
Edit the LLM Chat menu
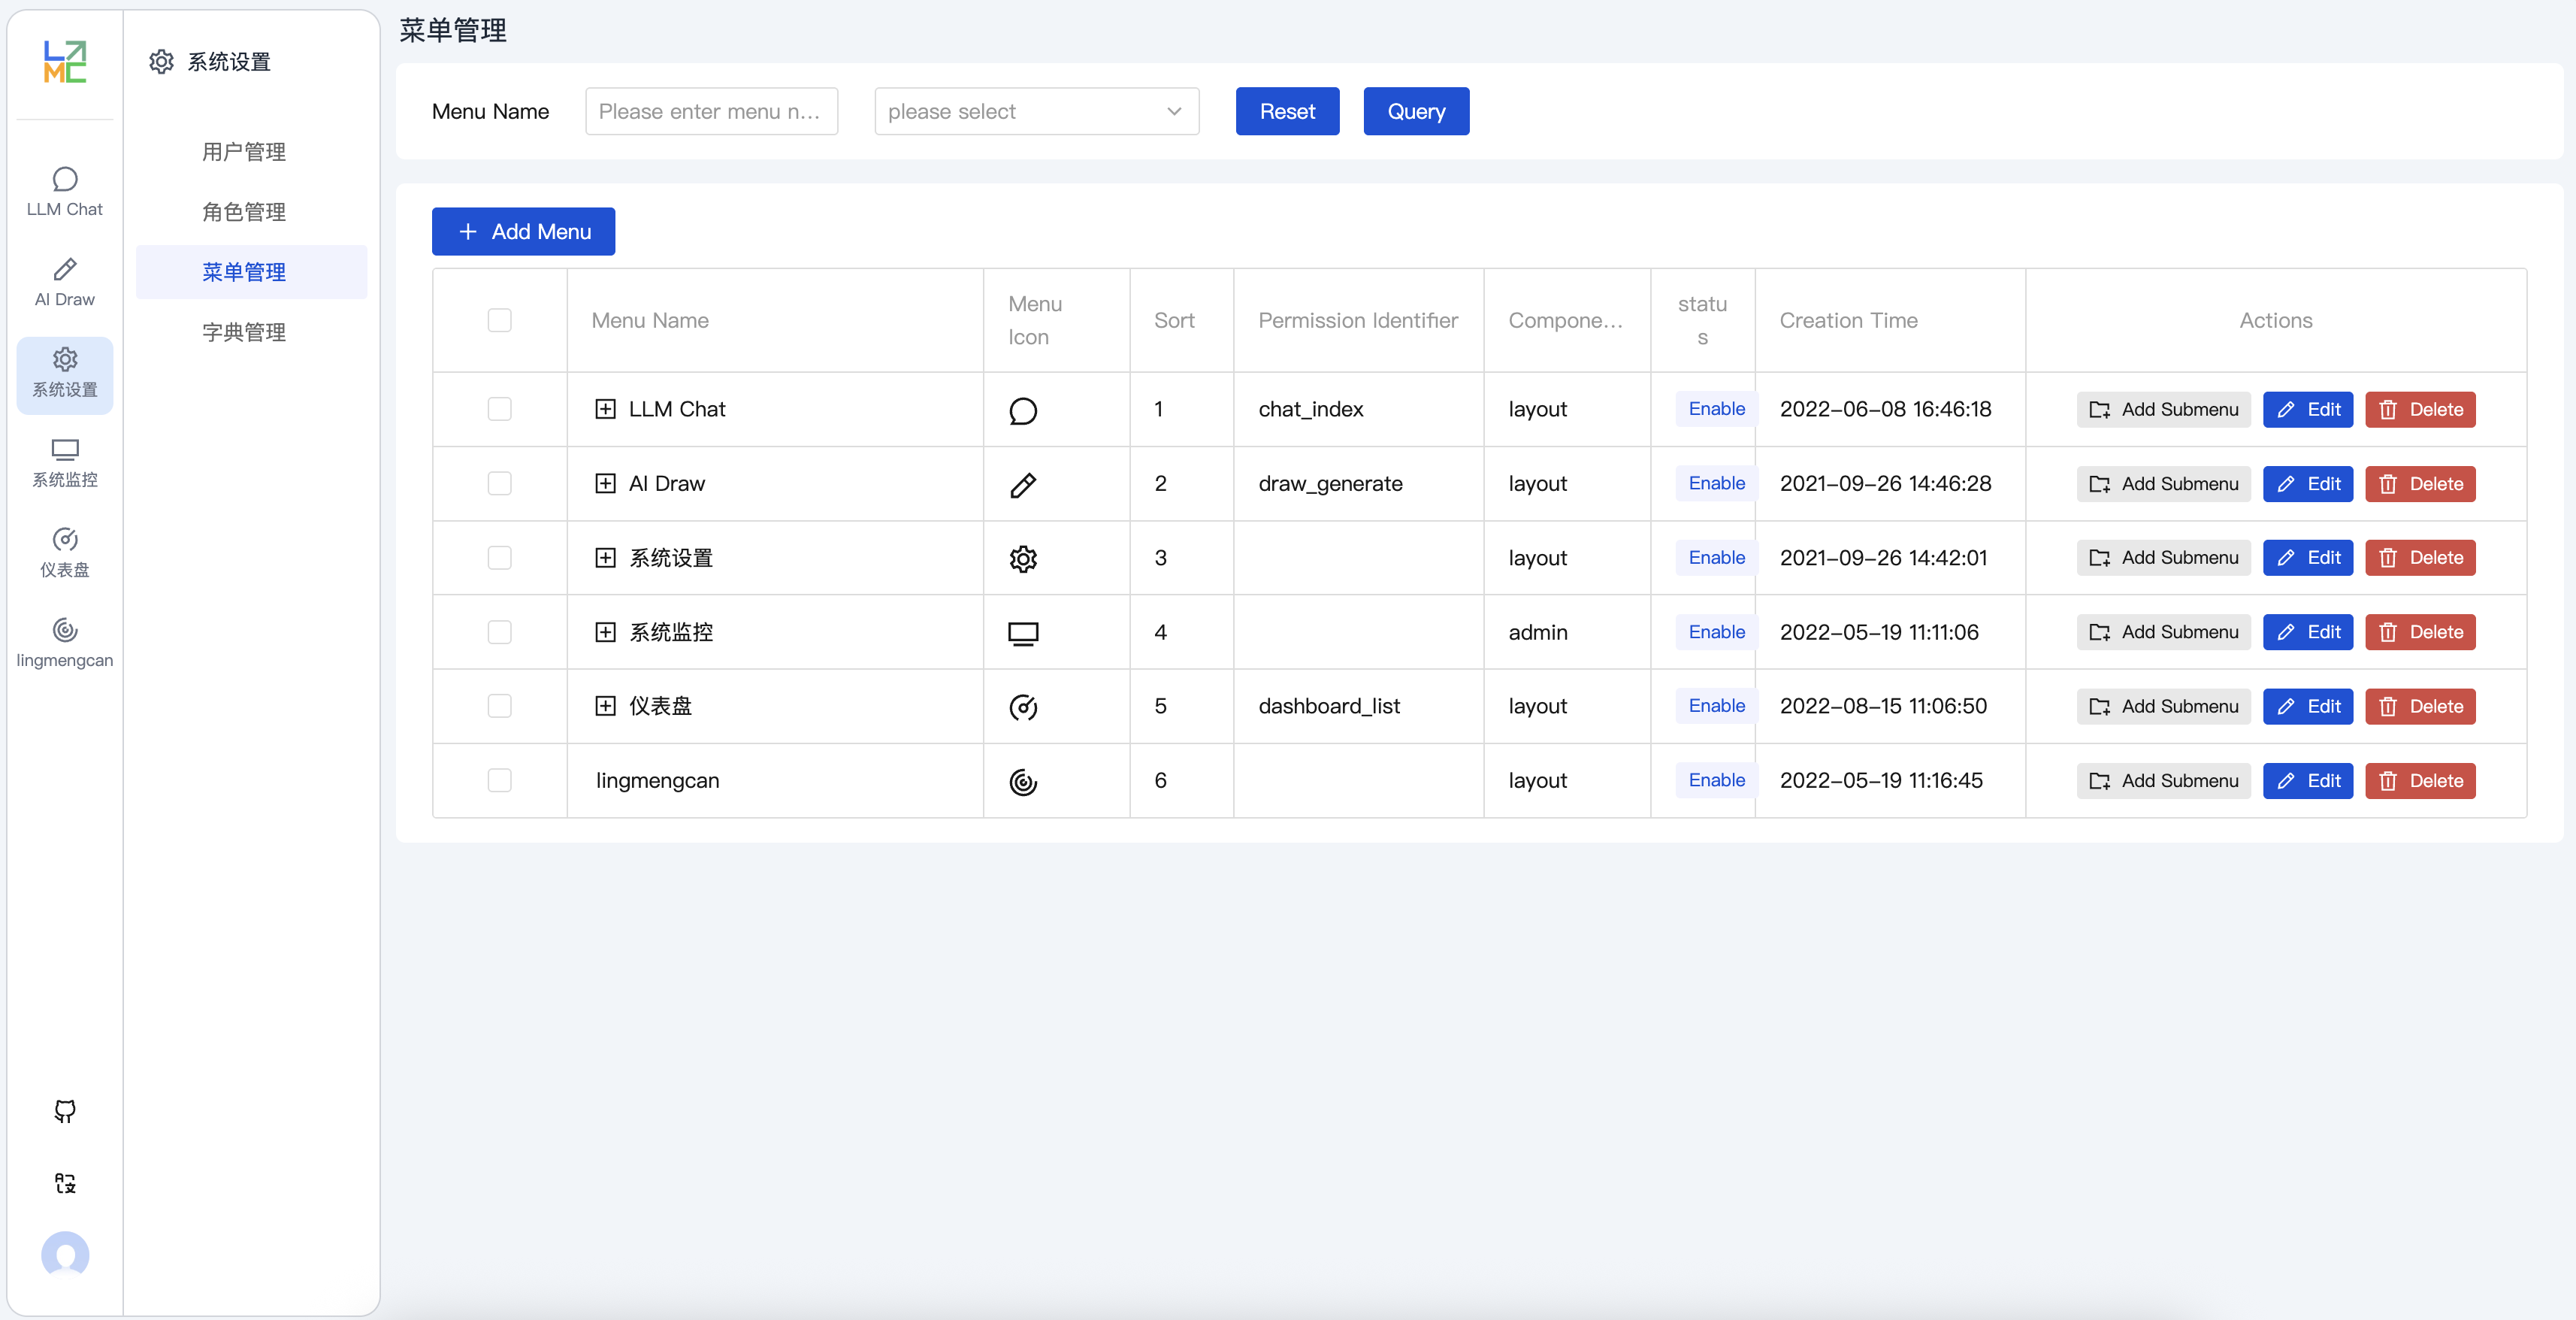2308,409
